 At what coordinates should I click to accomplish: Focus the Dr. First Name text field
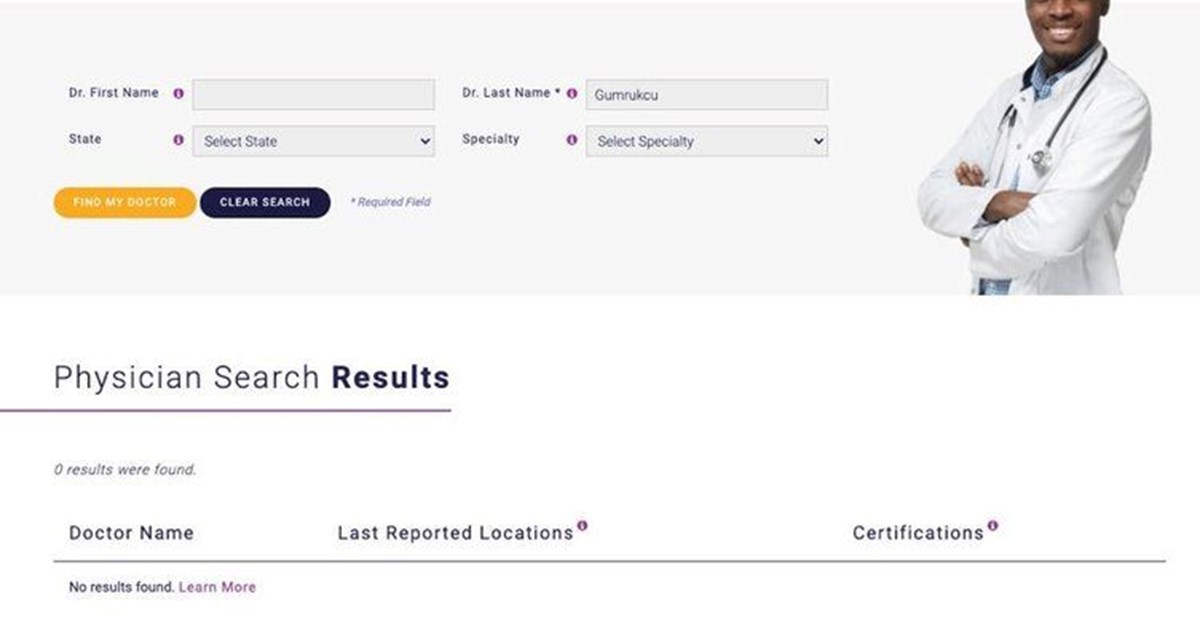point(313,95)
